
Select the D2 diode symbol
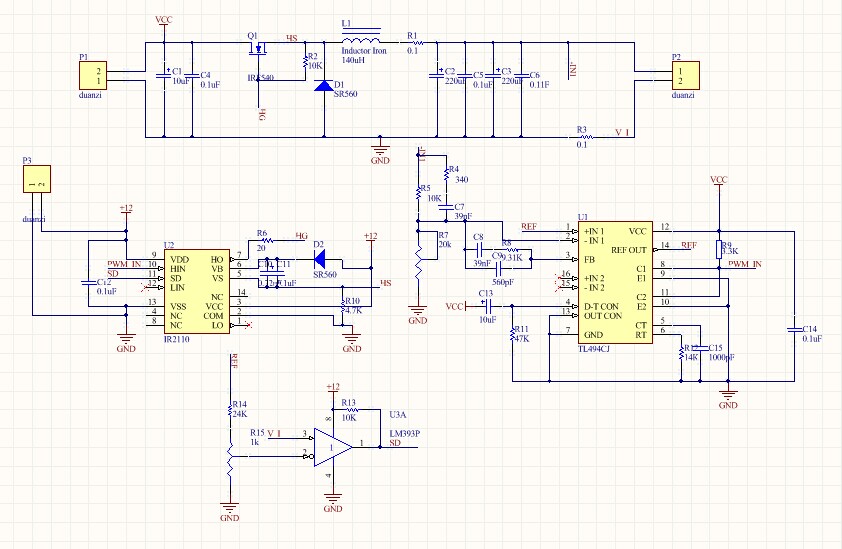(x=320, y=259)
